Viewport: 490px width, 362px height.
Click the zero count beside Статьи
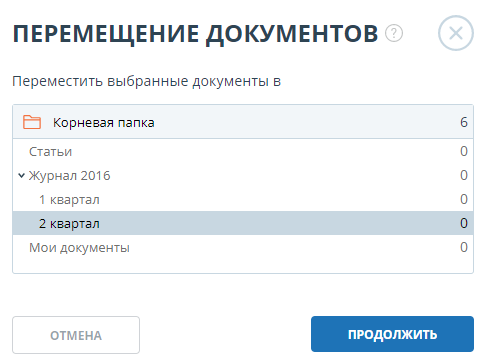pyautogui.click(x=464, y=151)
